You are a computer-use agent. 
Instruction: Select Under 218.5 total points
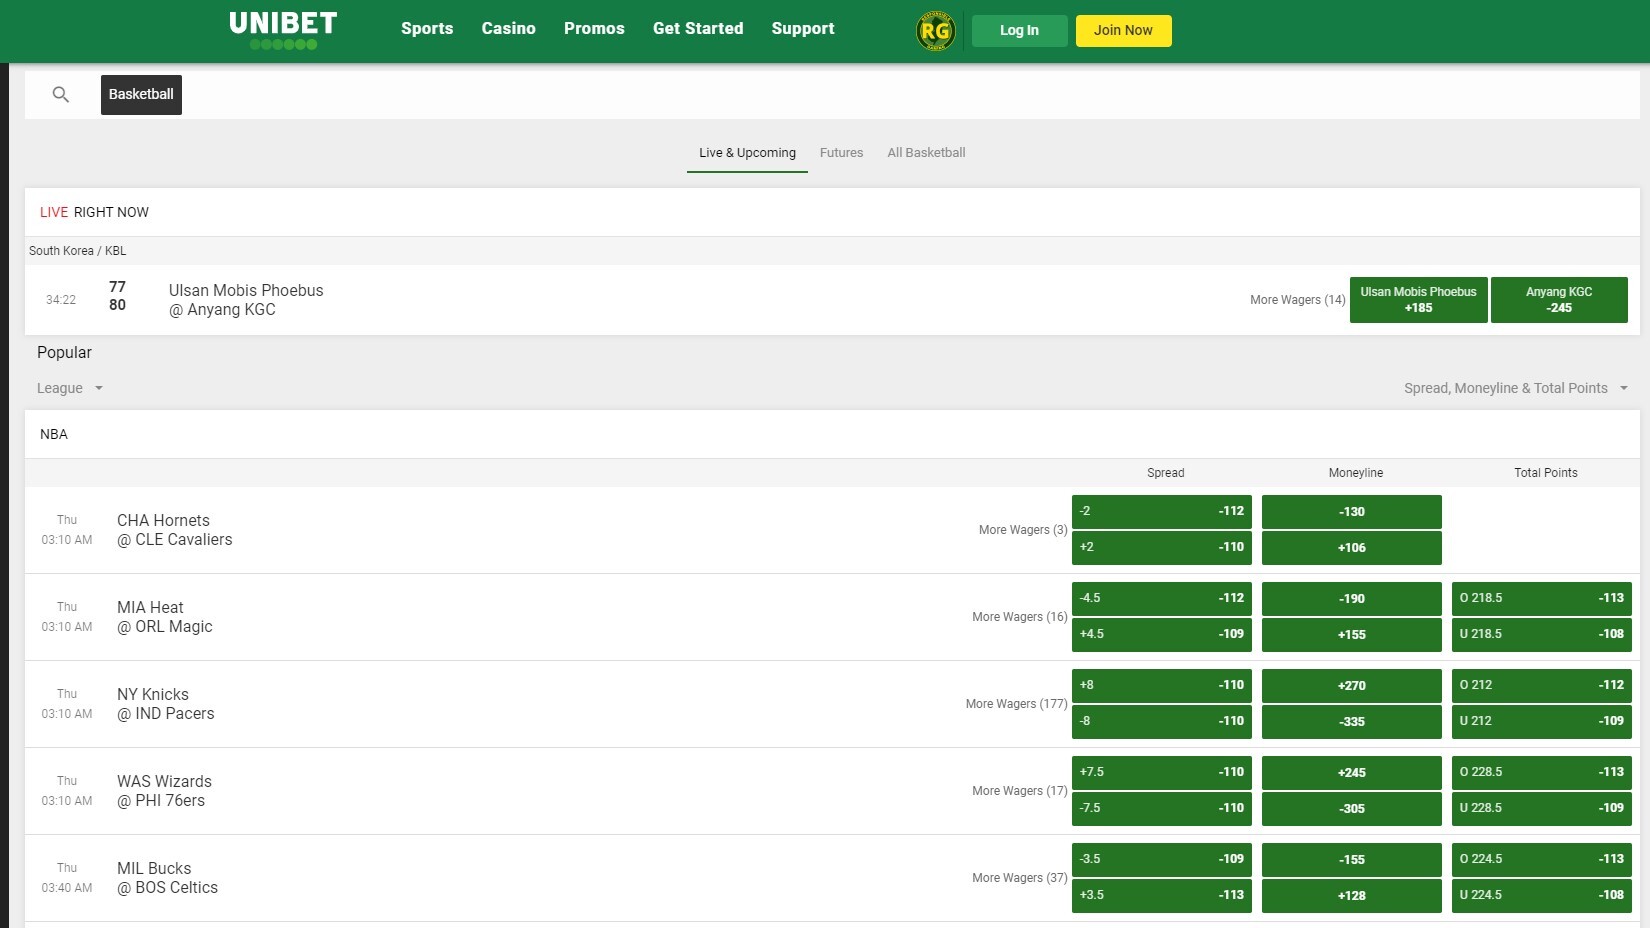tap(1542, 634)
